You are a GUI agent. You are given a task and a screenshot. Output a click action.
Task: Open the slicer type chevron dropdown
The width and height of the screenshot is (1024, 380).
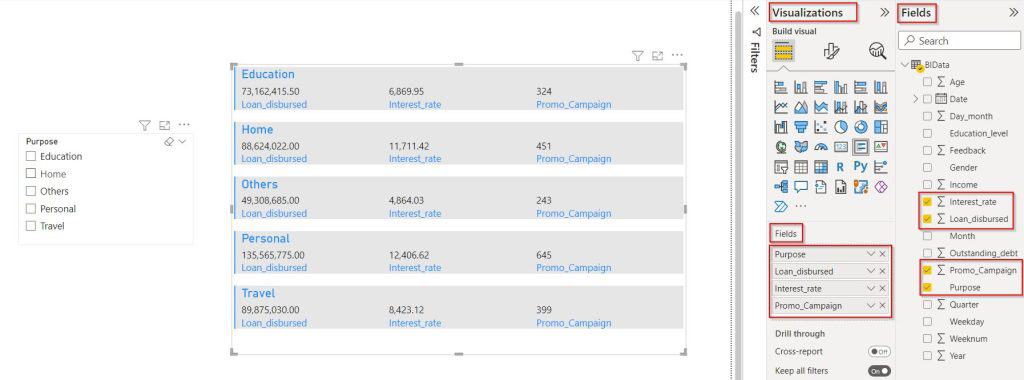point(182,141)
